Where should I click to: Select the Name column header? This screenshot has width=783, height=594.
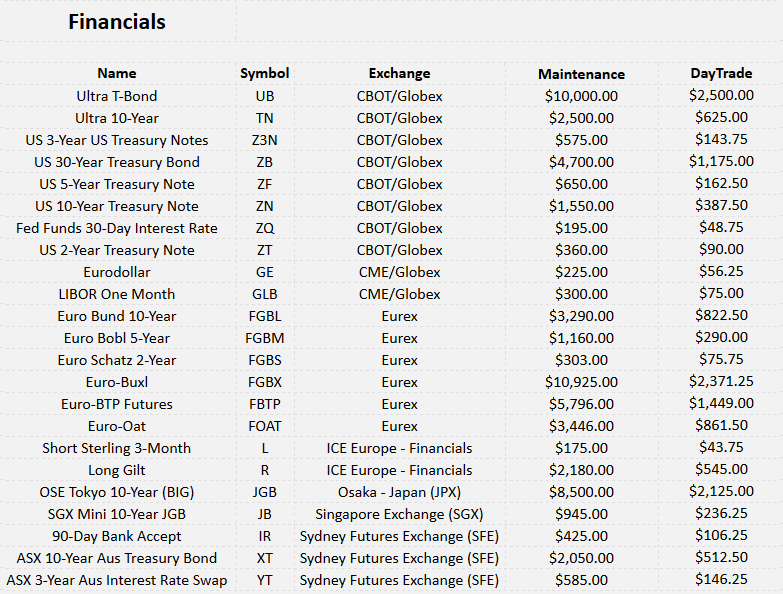(117, 73)
